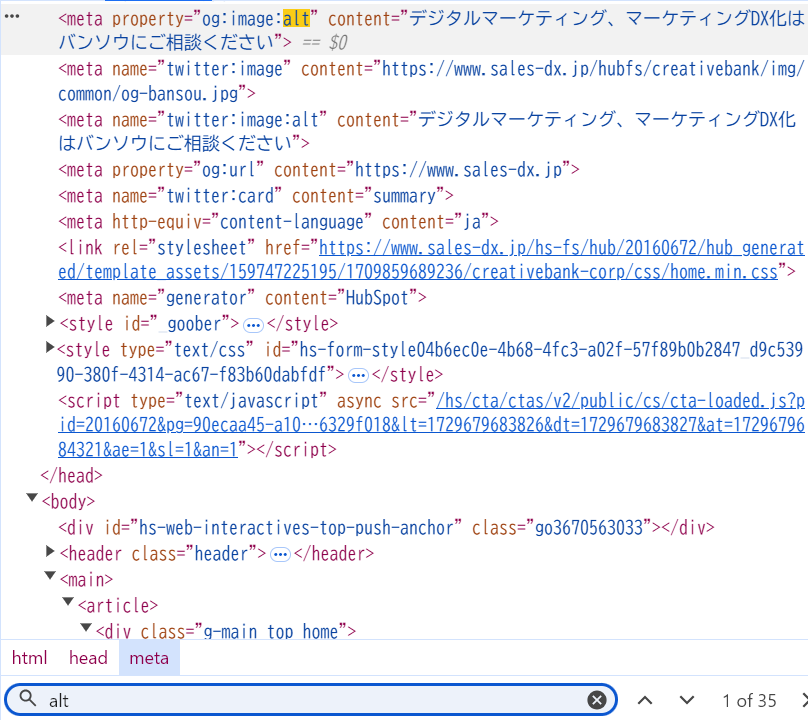Viewport: 808px width, 720px height.
Task: Open the home.min.css stylesheet link
Action: click(431, 260)
